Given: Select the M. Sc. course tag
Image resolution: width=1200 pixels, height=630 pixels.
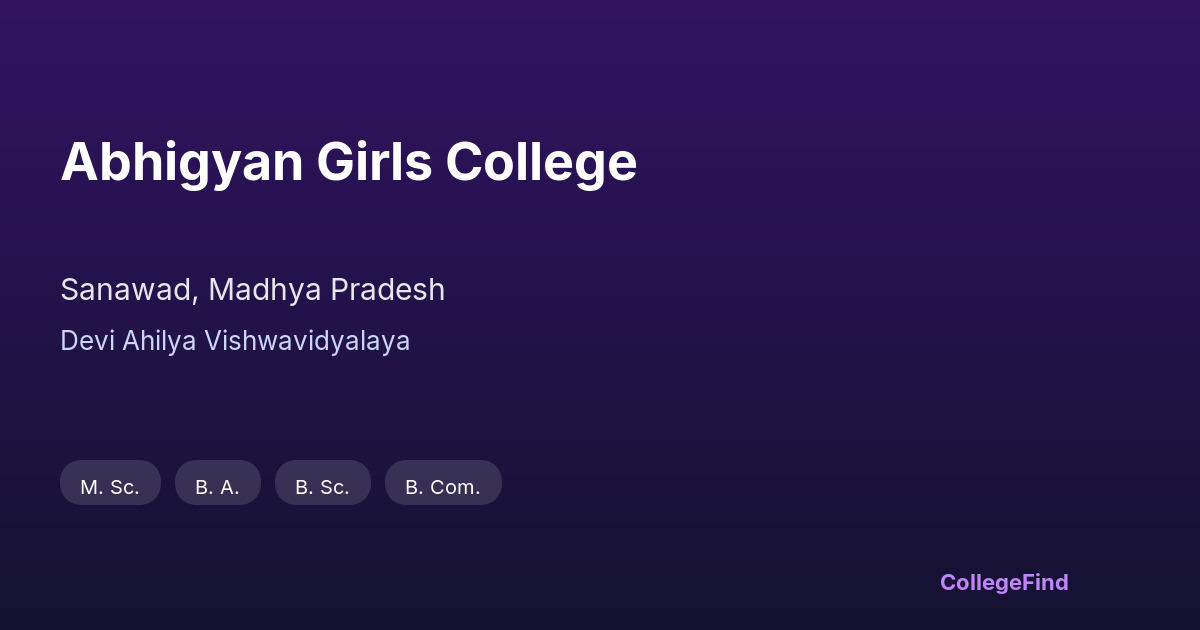Looking at the screenshot, I should 110,483.
